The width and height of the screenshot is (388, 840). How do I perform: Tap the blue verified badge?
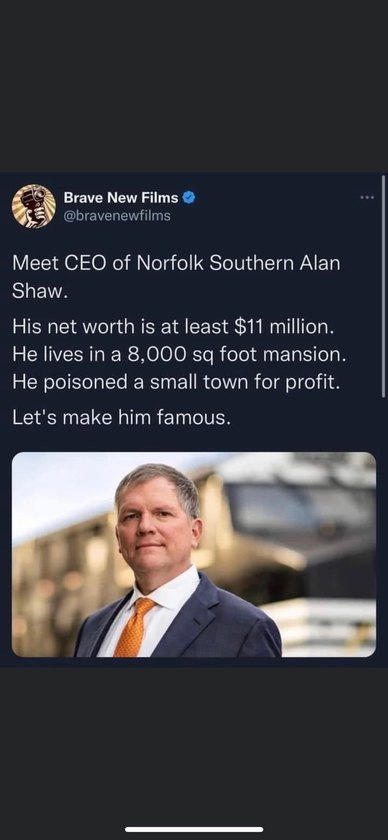189,198
